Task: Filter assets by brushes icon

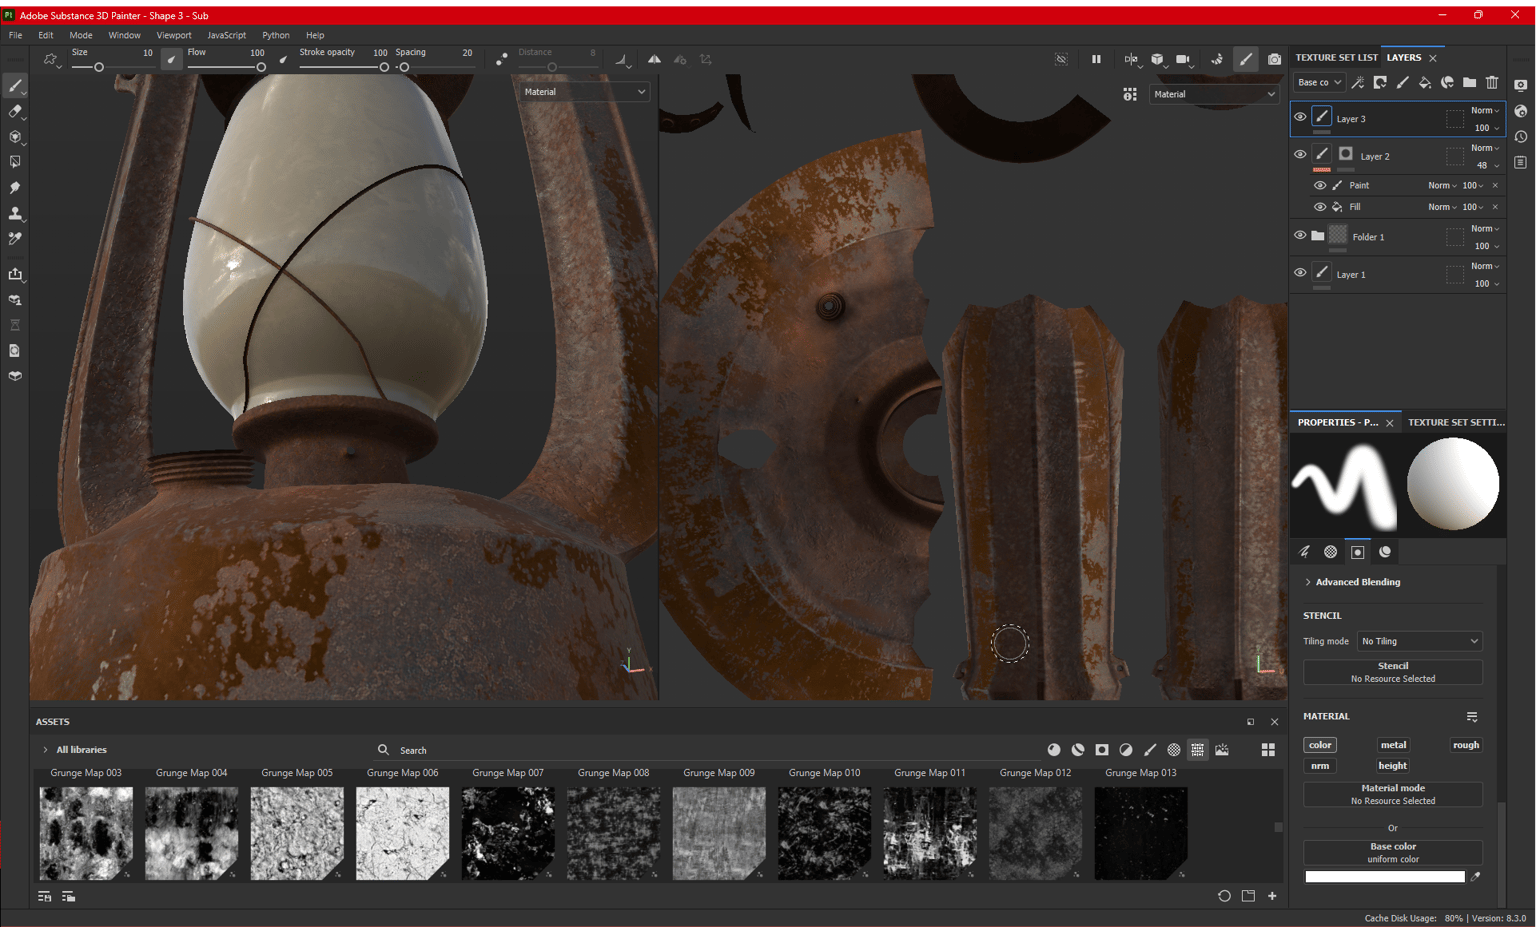Action: pyautogui.click(x=1150, y=749)
